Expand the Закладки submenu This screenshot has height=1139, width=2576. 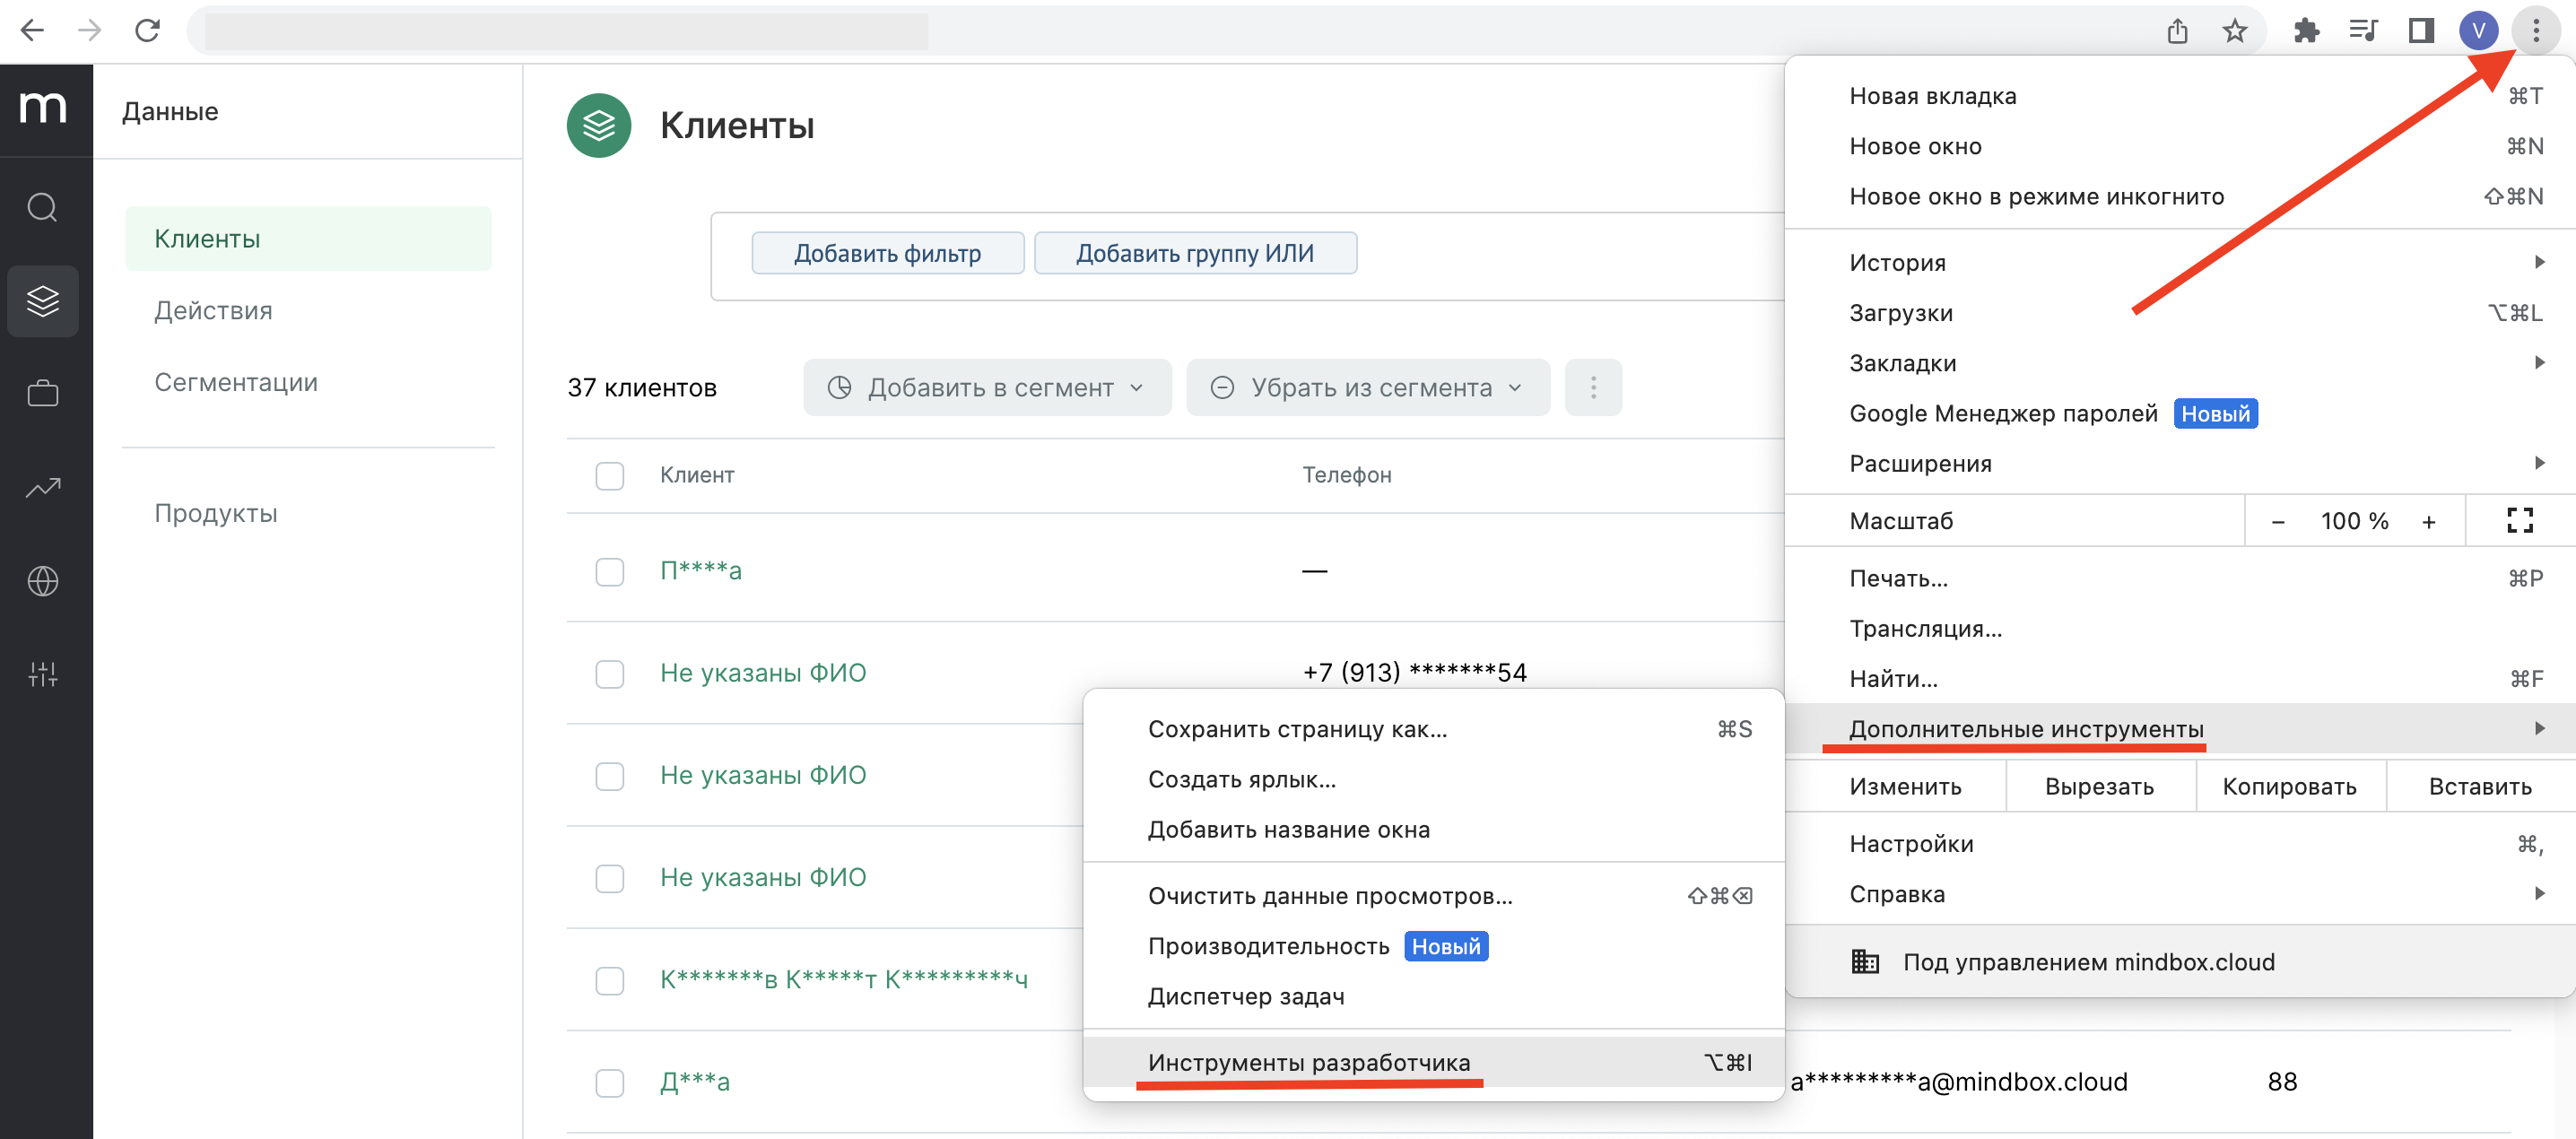[x=2180, y=363]
